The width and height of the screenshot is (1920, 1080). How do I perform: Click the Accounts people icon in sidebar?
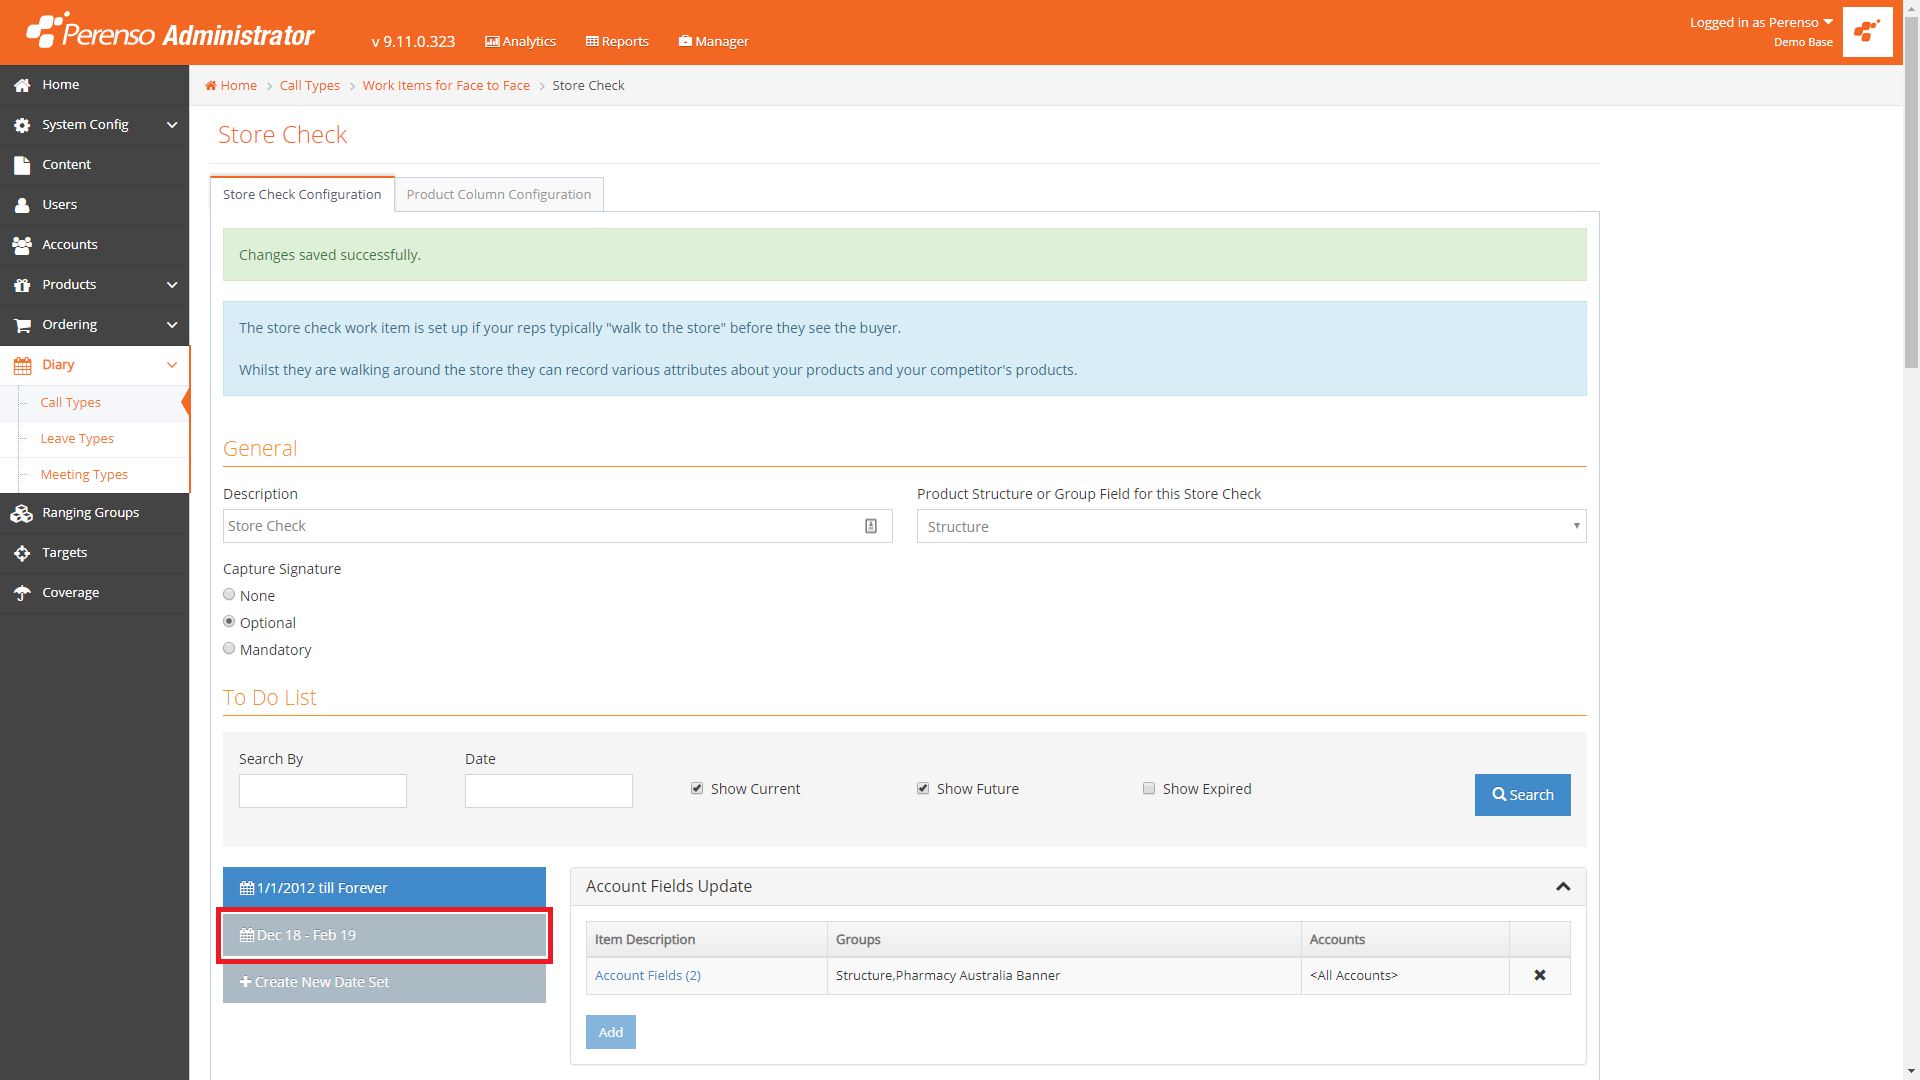click(x=22, y=245)
